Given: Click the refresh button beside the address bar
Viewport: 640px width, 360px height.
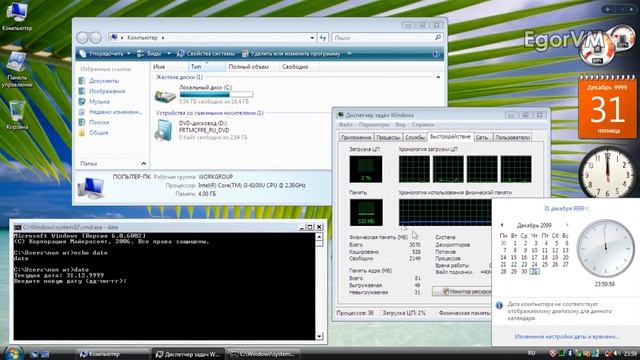Looking at the screenshot, I should tap(323, 38).
